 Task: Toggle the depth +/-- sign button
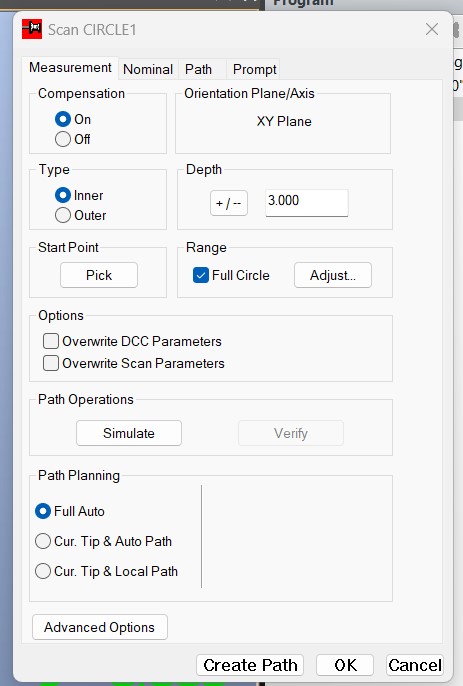tap(229, 203)
